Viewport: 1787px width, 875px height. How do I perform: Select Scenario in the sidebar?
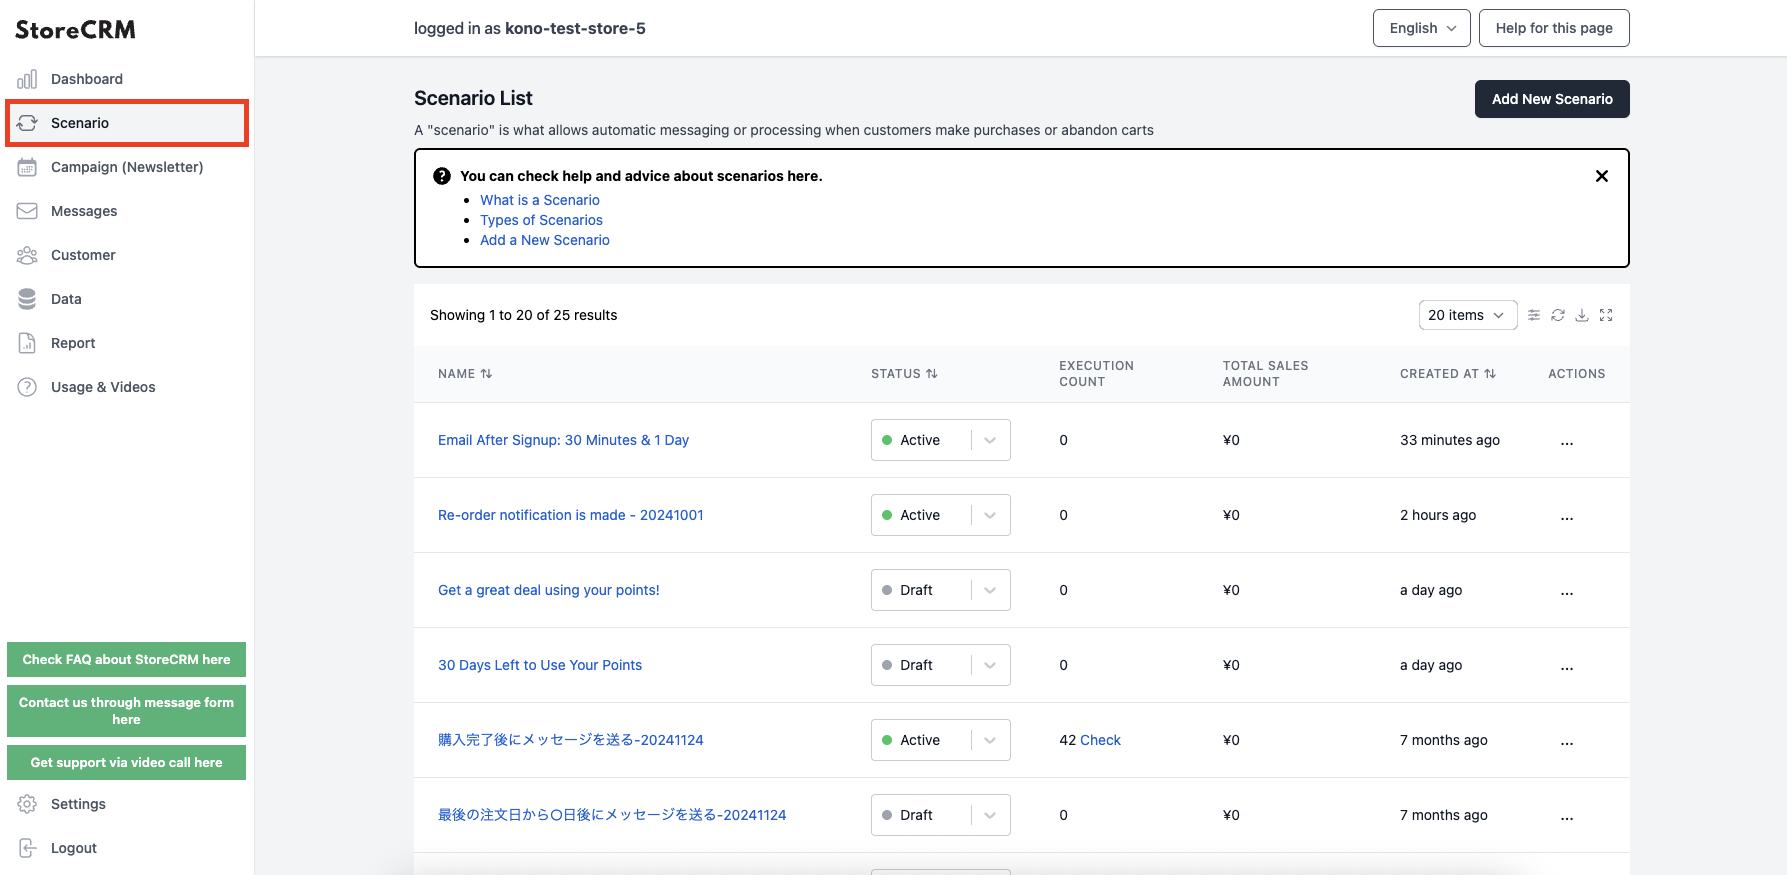pos(126,123)
